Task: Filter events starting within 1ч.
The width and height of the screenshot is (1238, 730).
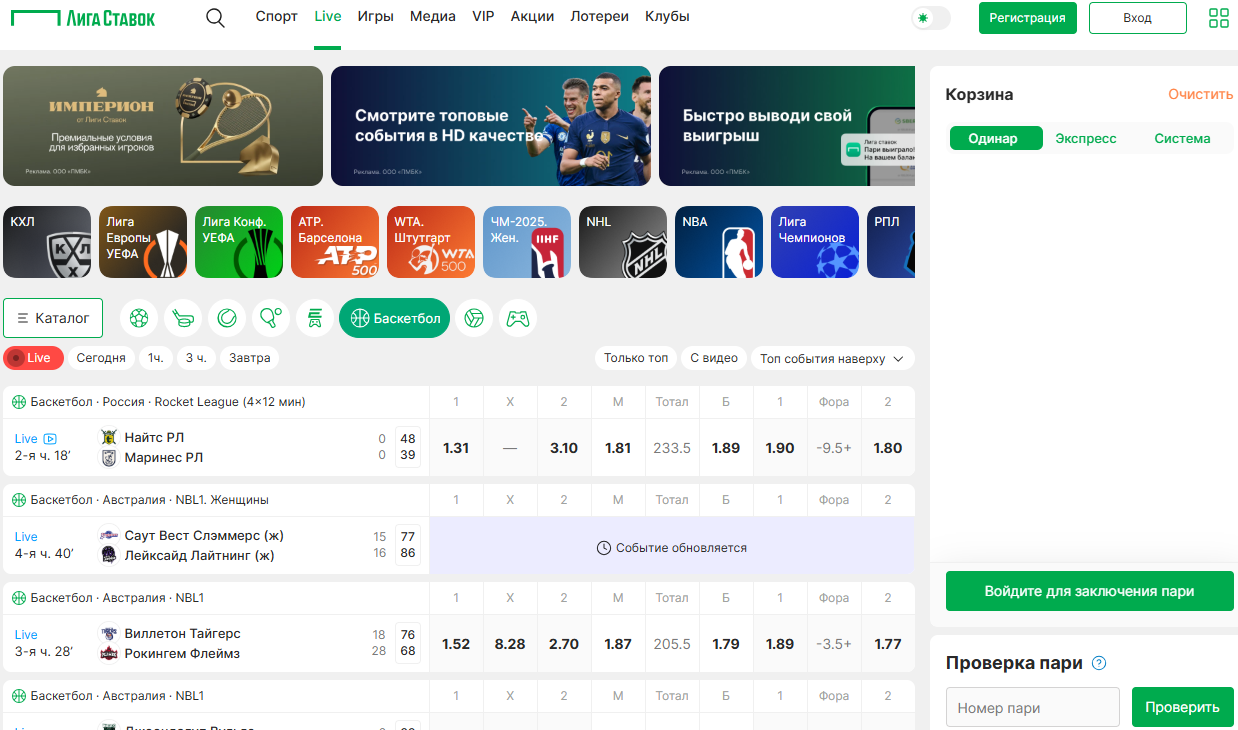Action: [x=156, y=358]
